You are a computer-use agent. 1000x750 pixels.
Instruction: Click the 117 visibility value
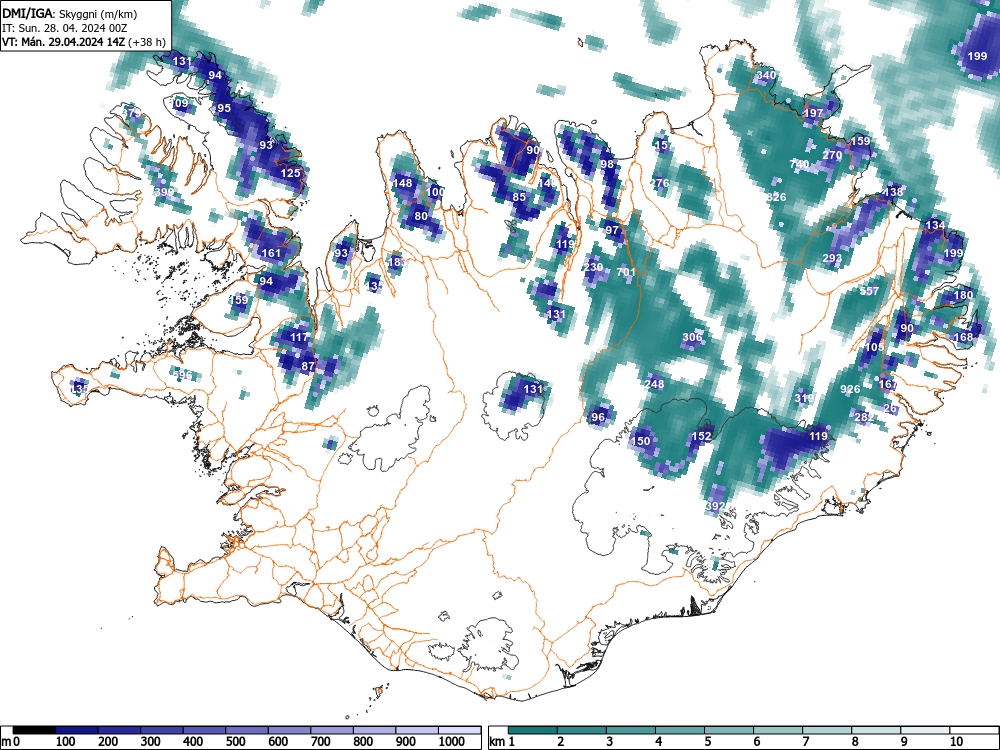click(299, 337)
